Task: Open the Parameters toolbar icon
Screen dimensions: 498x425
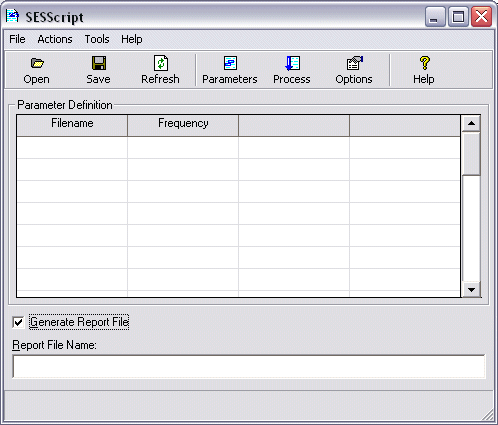Action: [230, 63]
